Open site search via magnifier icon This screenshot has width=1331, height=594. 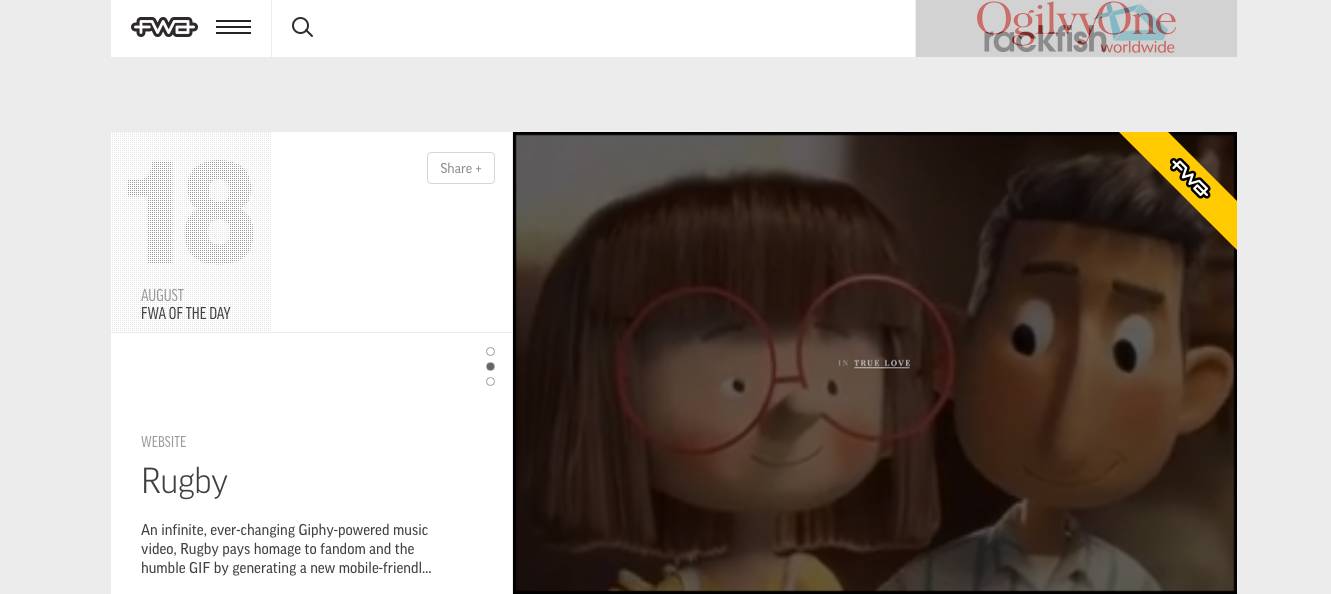[302, 27]
